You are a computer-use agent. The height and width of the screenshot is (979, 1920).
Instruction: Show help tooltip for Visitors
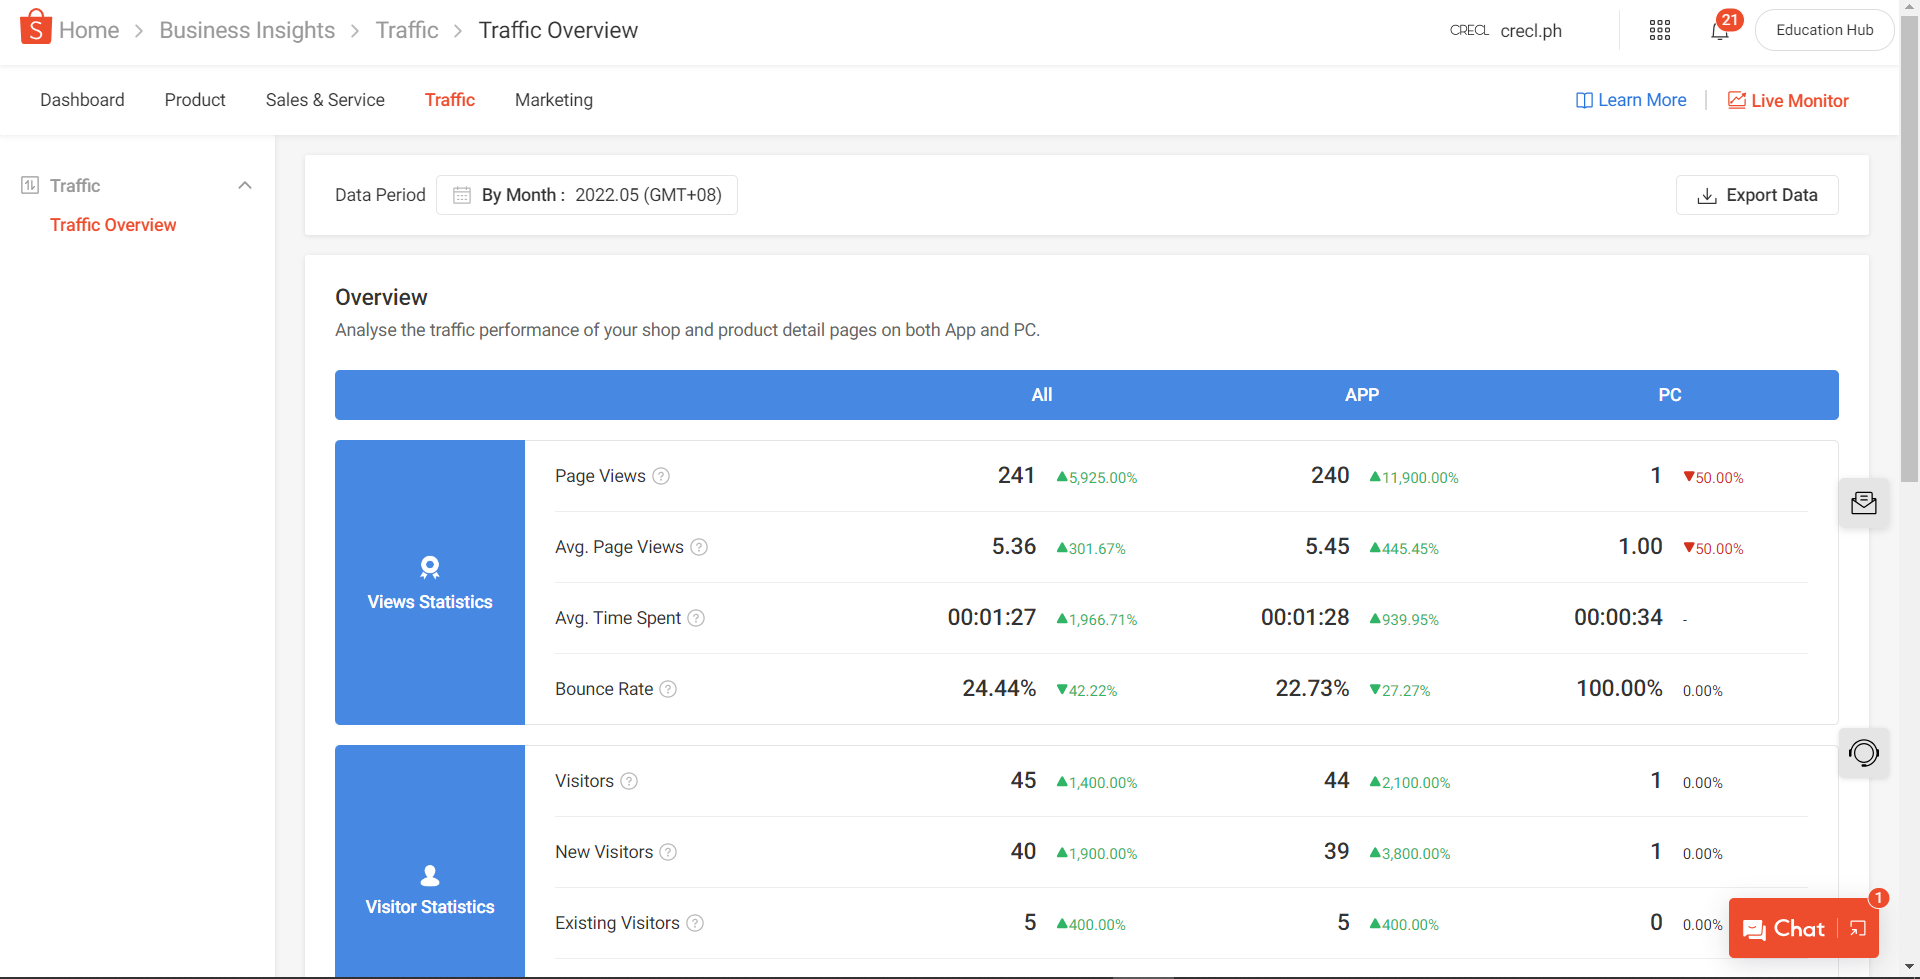click(629, 781)
